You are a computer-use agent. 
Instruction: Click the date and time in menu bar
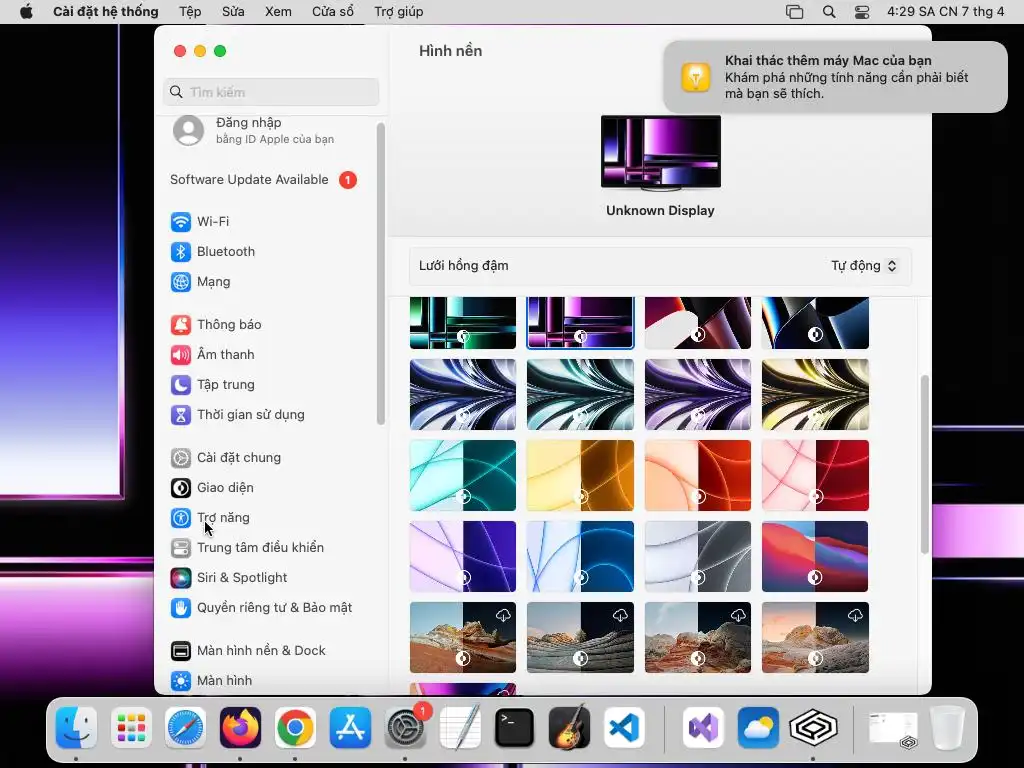tap(945, 12)
